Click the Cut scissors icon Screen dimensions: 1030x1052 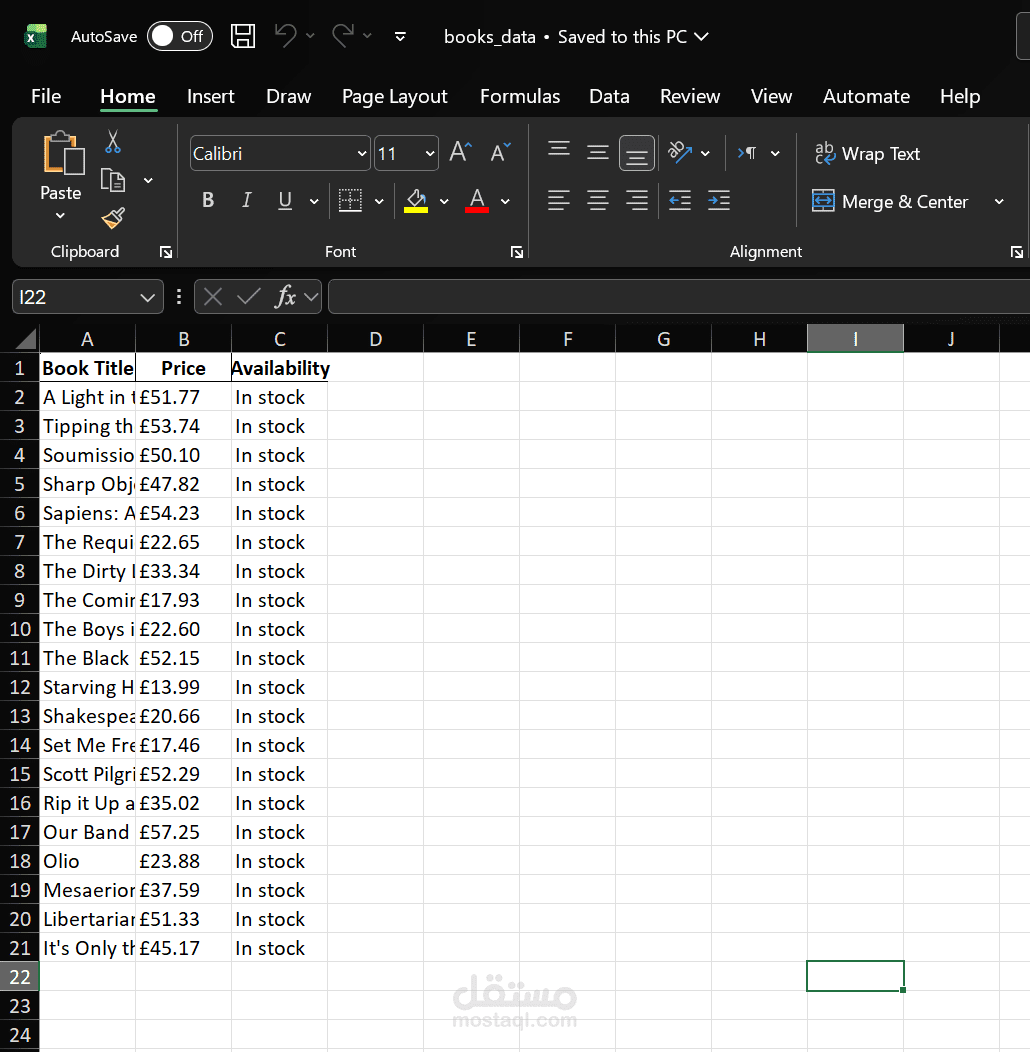tap(113, 142)
